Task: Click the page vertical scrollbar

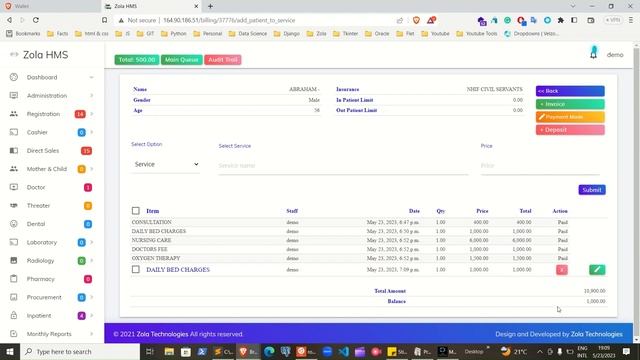Action: click(x=636, y=192)
